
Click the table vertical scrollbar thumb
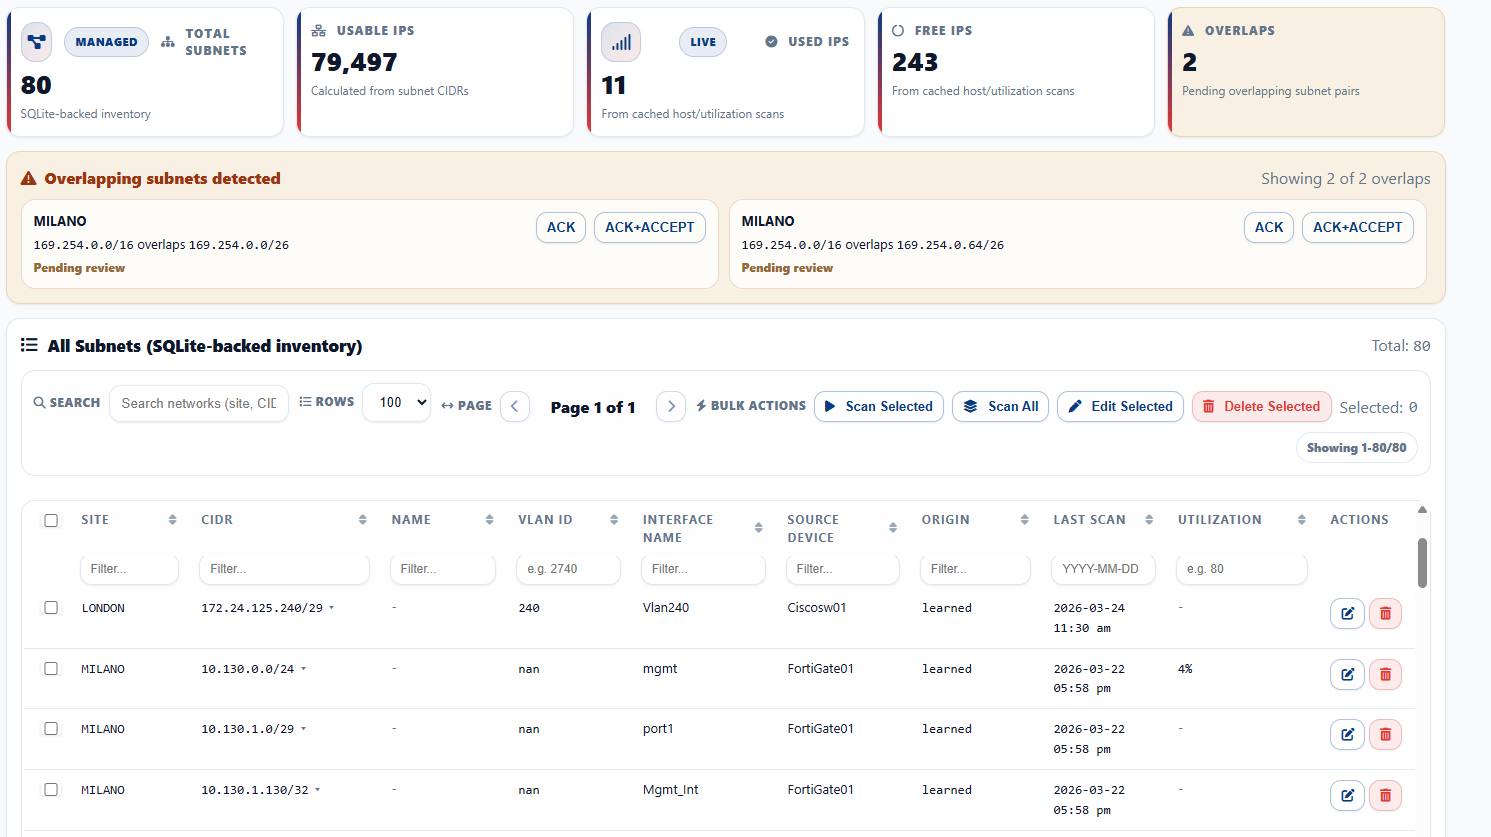tap(1422, 563)
